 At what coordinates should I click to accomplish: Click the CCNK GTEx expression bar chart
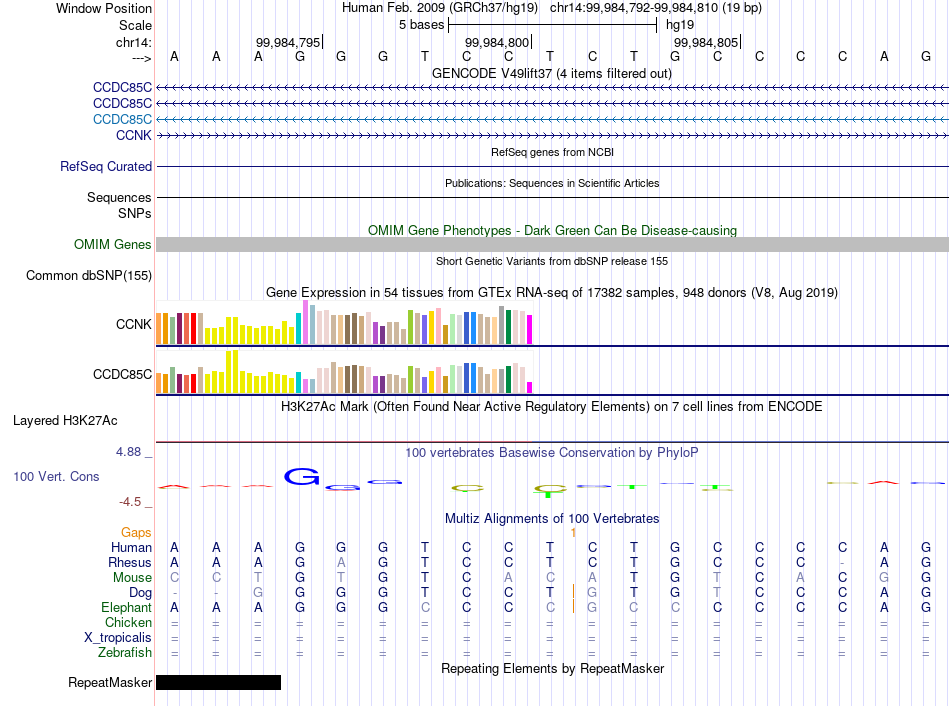click(x=344, y=322)
